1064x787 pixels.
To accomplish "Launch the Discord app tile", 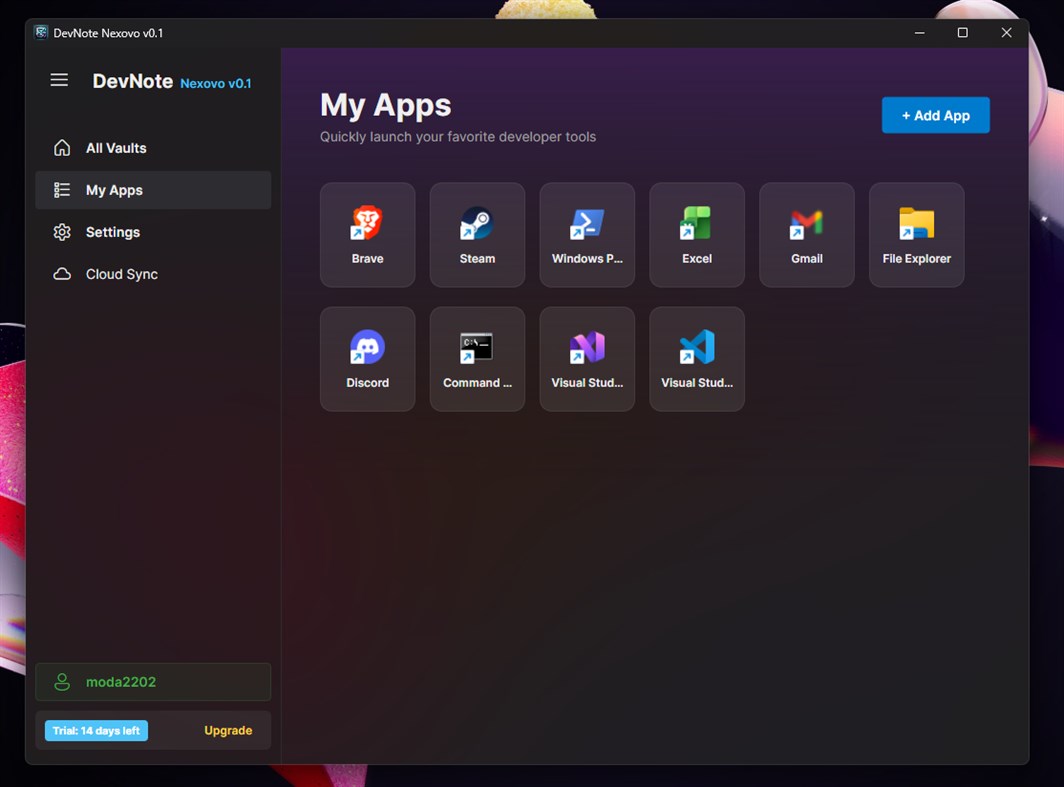I will tap(367, 359).
